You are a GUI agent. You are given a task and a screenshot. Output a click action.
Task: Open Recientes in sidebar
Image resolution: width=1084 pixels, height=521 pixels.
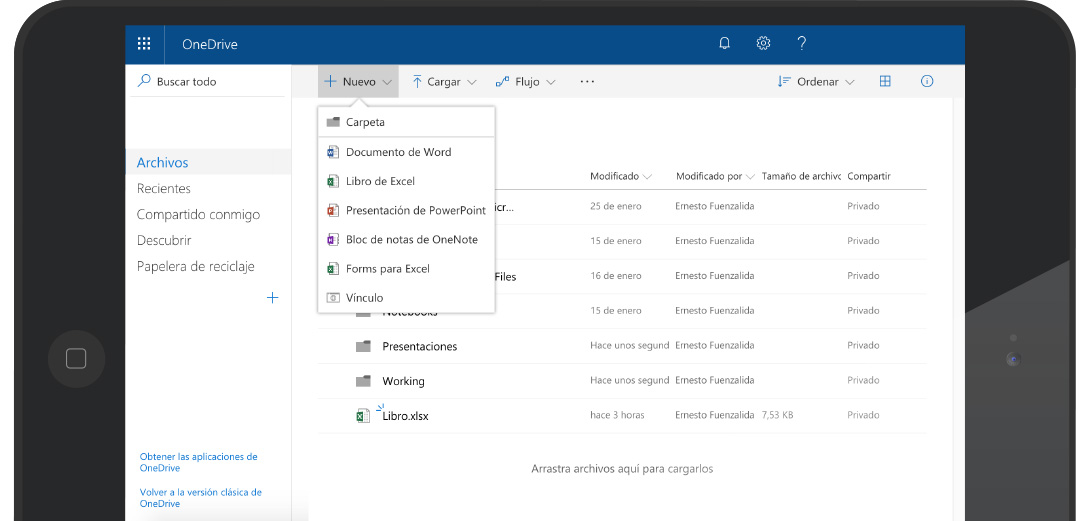[164, 189]
